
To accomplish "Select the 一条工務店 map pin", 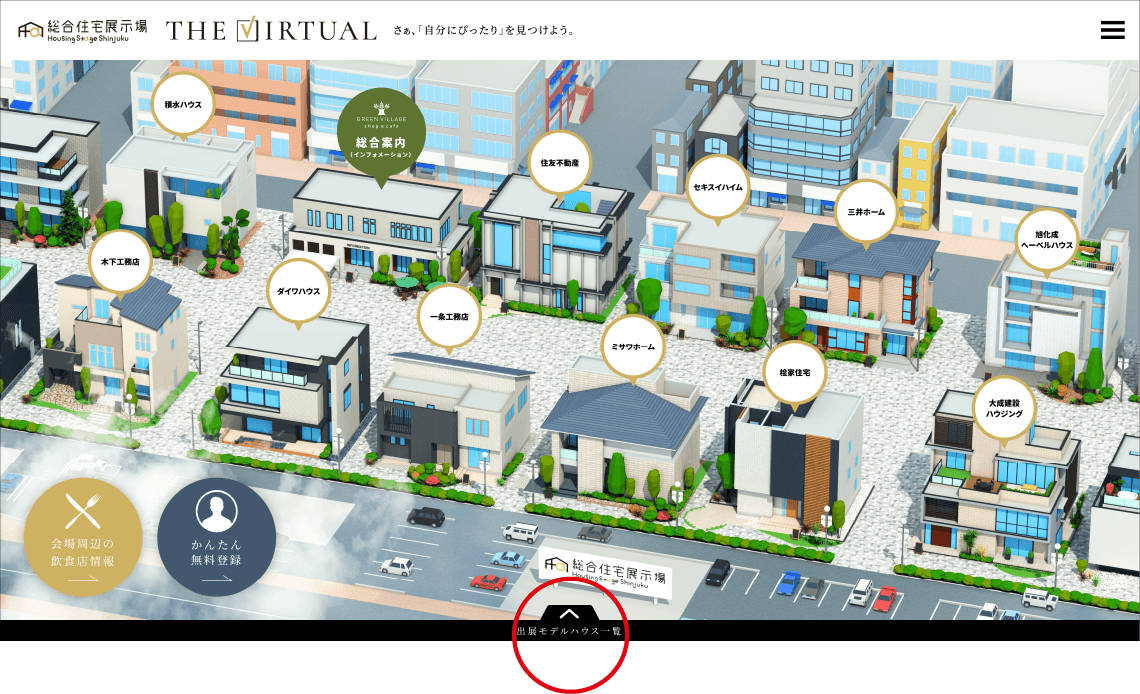I will point(449,318).
